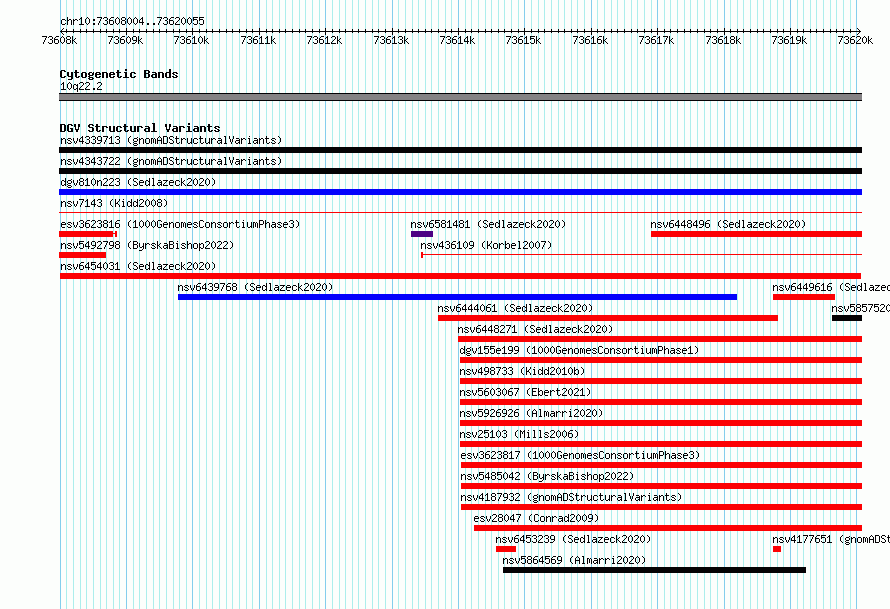Click the nsv7143 Kidd2008 label
The height and width of the screenshot is (609, 890).
point(114,203)
